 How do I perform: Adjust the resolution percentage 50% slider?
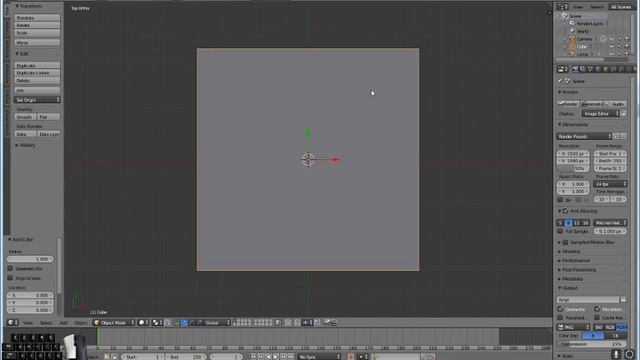click(x=573, y=168)
